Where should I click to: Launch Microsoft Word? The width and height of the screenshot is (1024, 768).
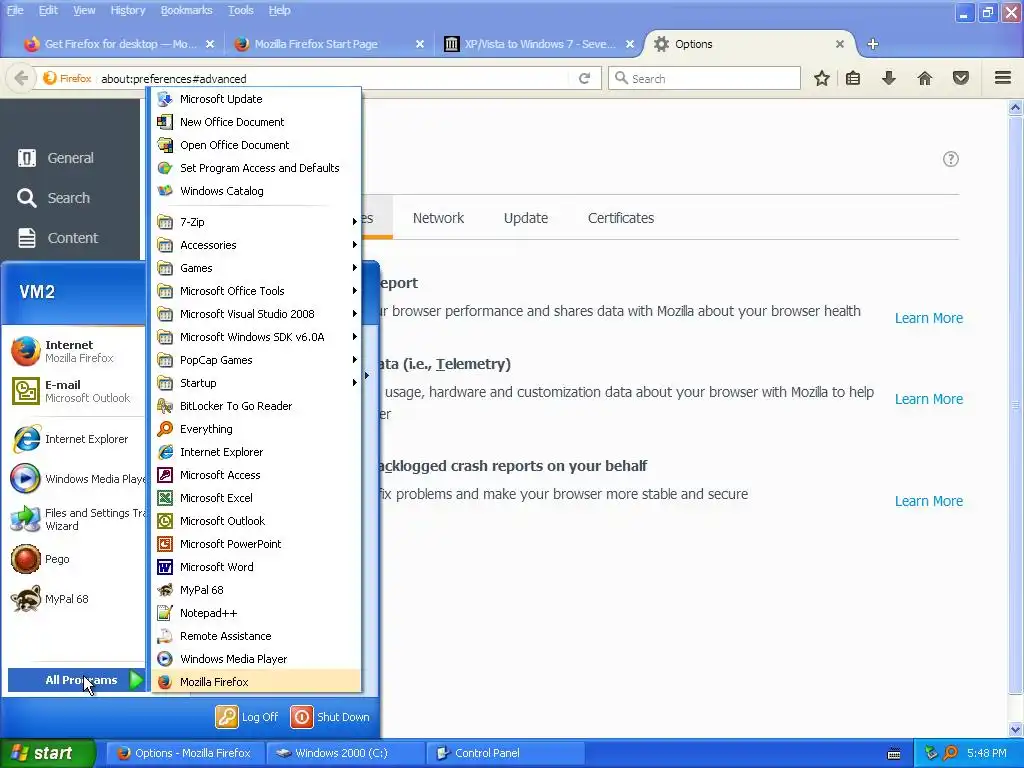tap(256, 567)
